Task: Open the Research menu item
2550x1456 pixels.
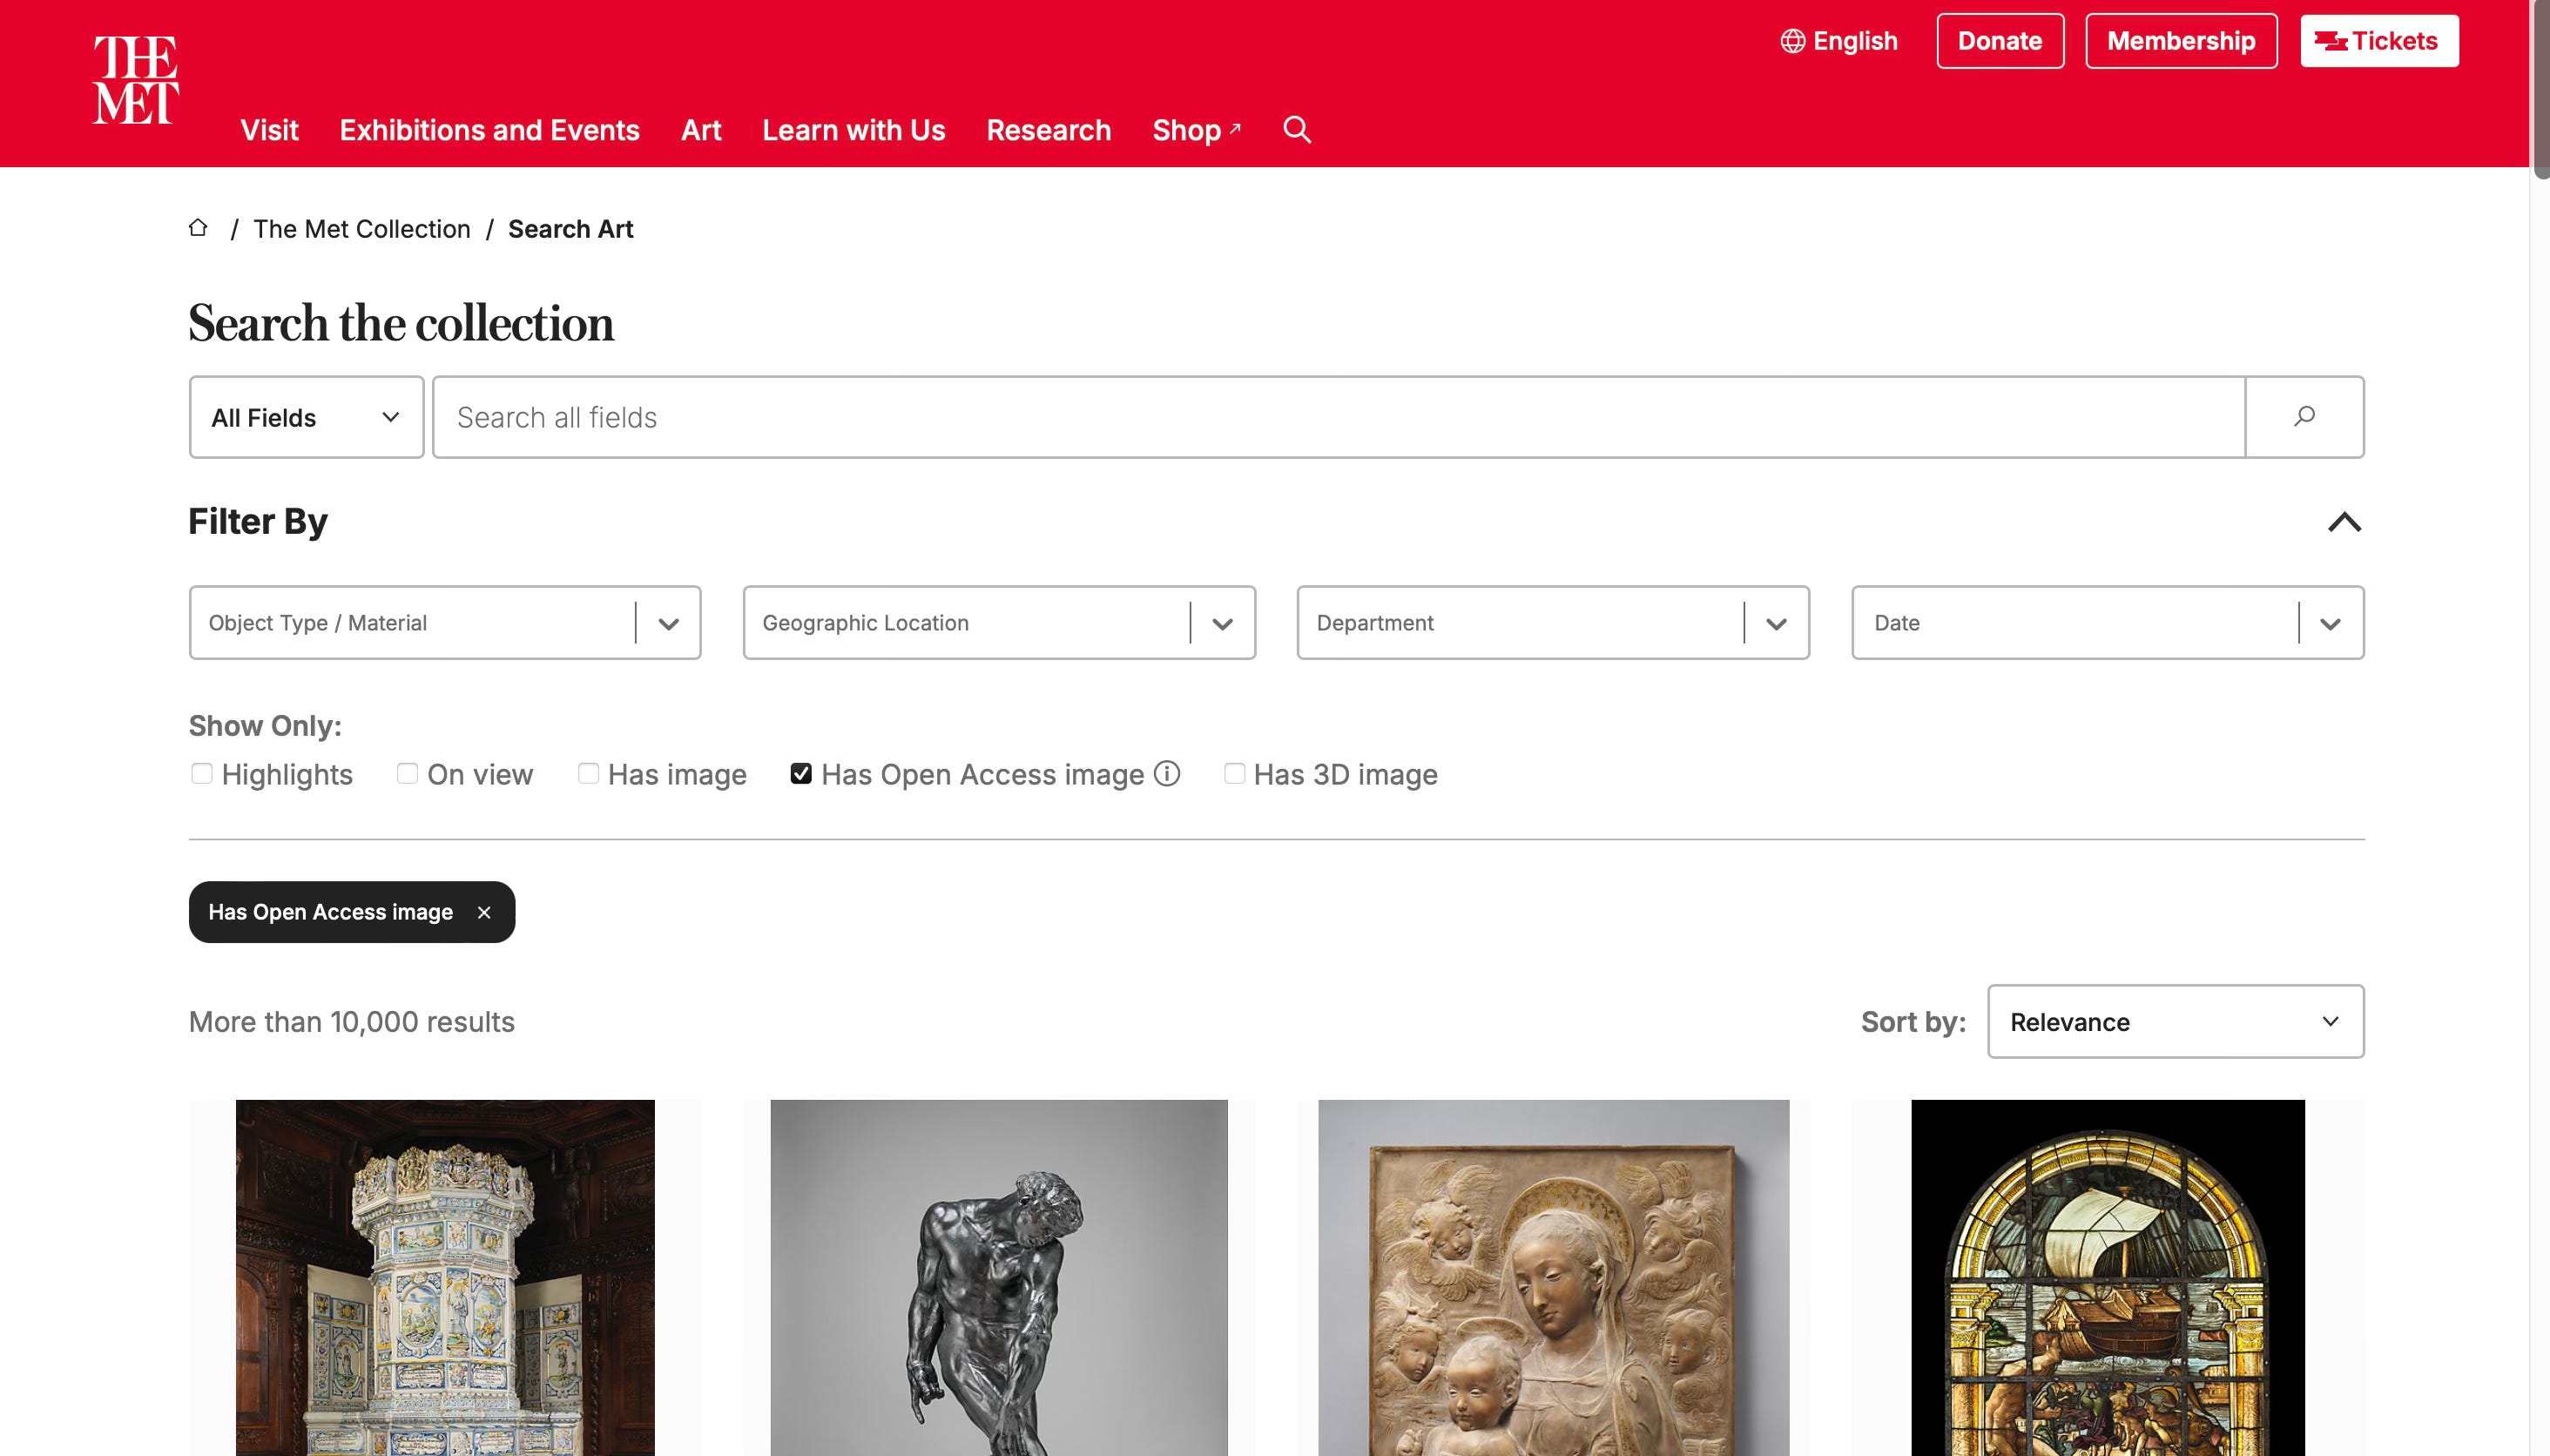Action: [x=1048, y=130]
